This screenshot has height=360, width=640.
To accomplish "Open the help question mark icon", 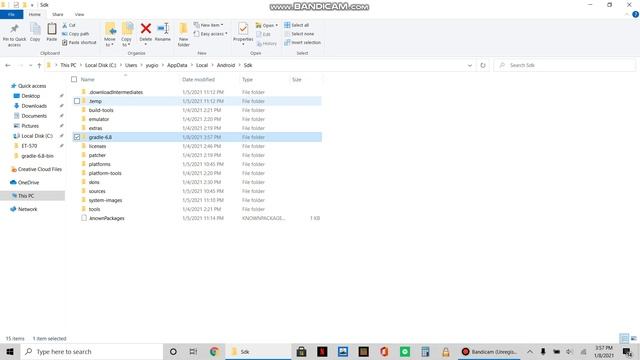I will click(x=635, y=14).
